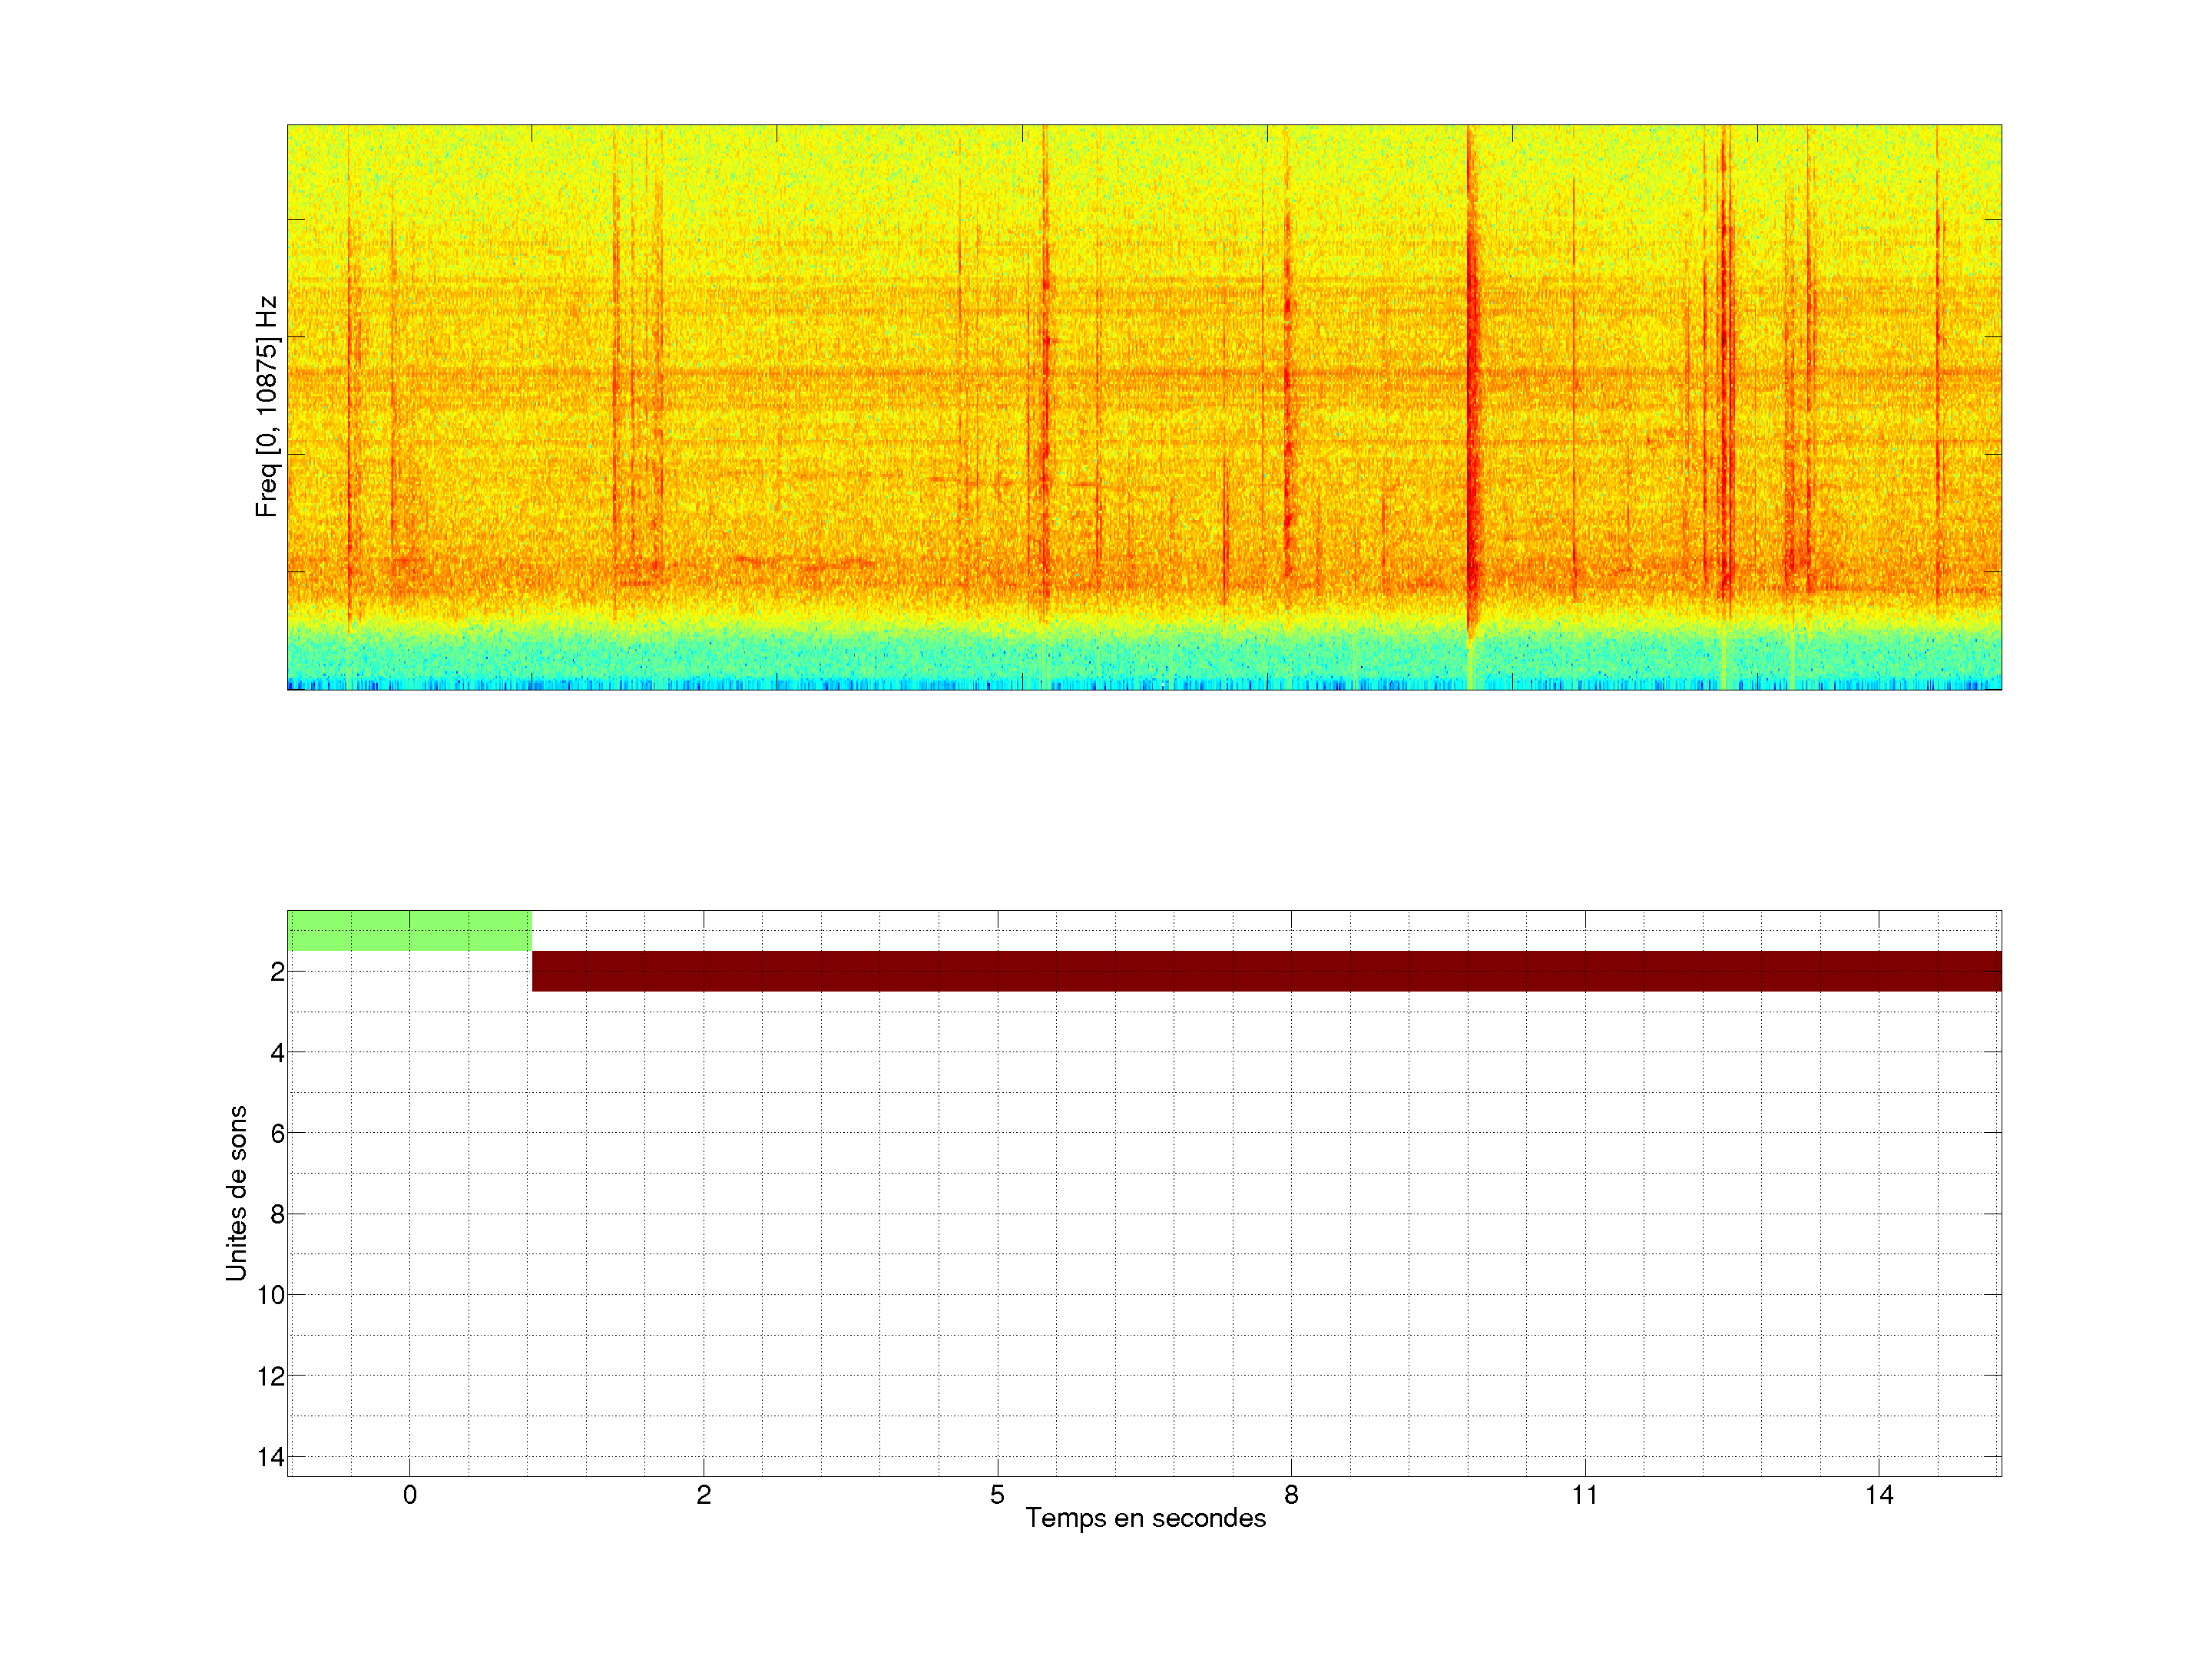This screenshot has height=1659, width=2212.
Task: Click x-axis tick label '5'
Action: pos(997,1495)
